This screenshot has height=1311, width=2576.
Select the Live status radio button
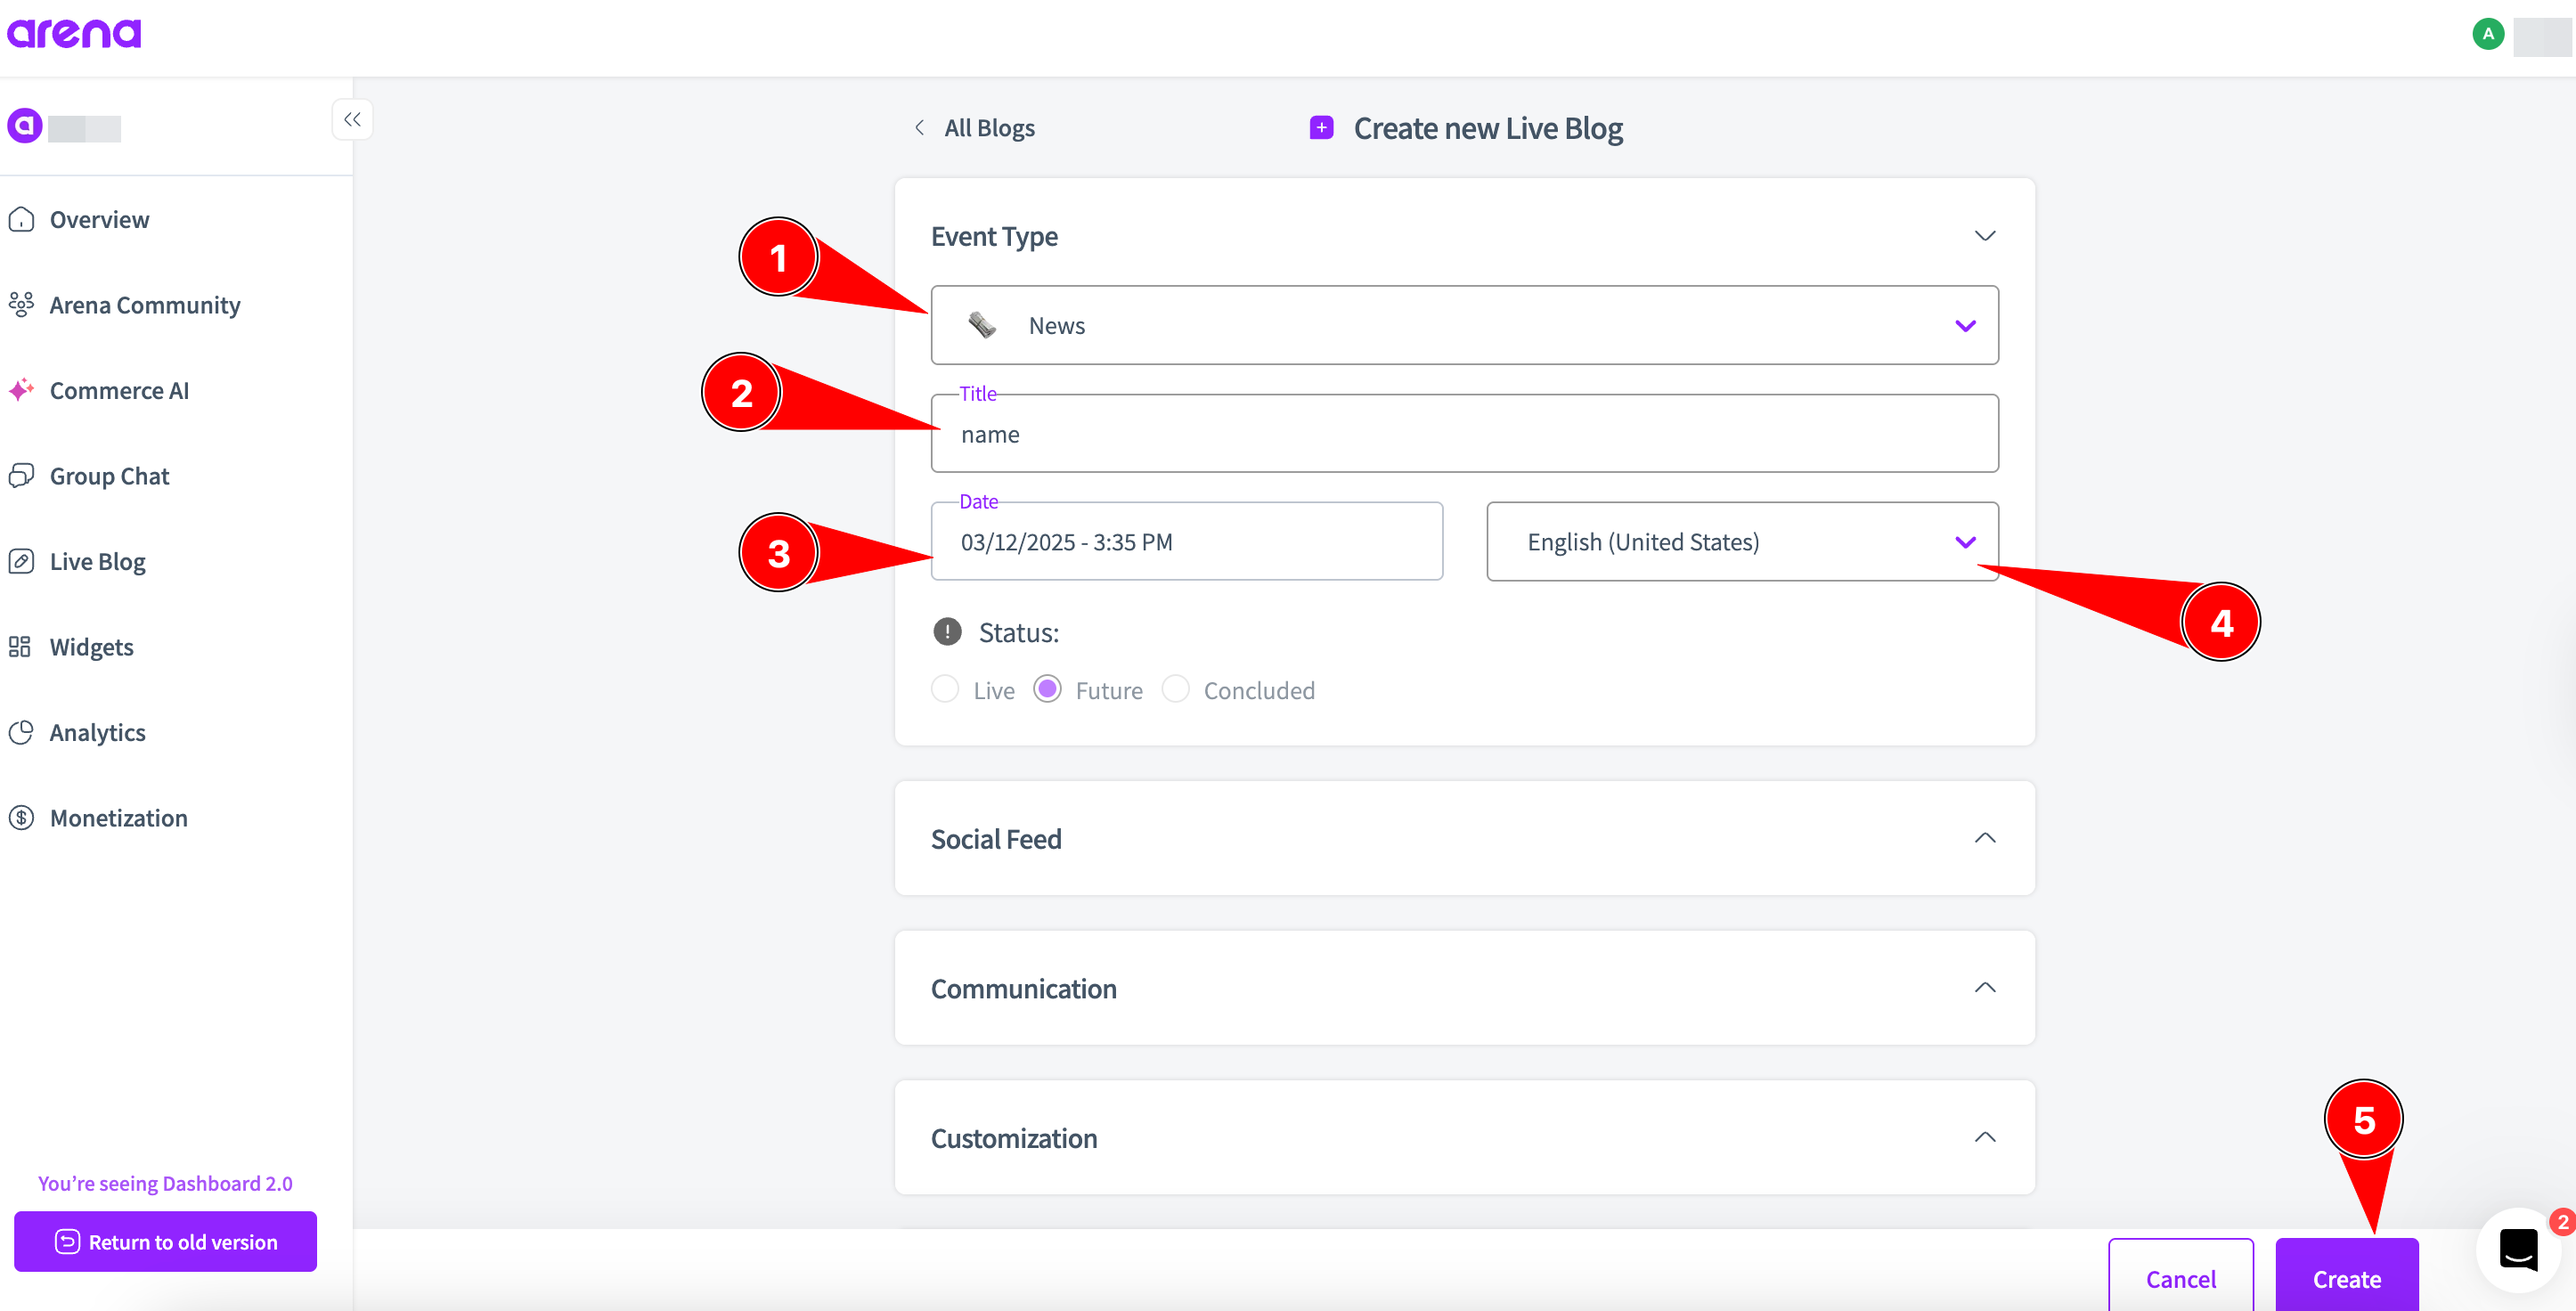pyautogui.click(x=945, y=690)
